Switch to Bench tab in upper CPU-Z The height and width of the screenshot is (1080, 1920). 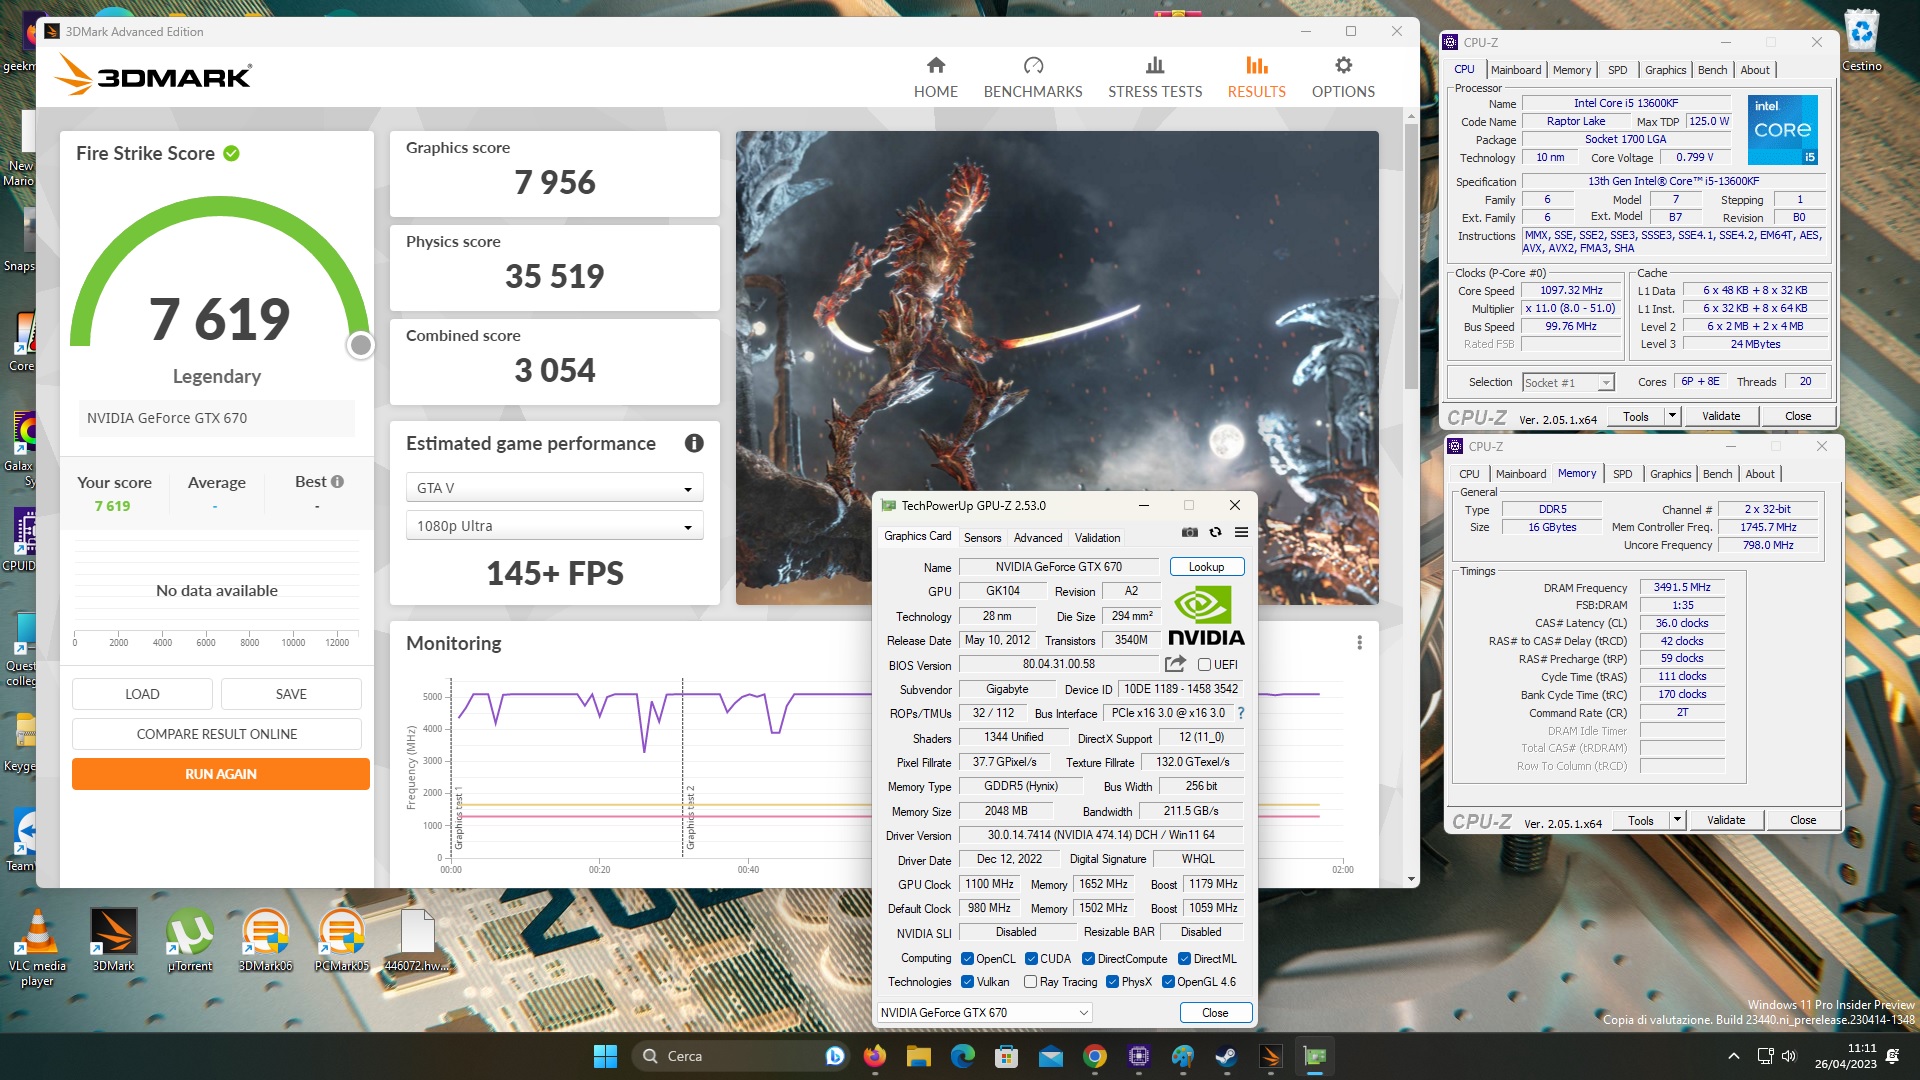[x=1712, y=70]
